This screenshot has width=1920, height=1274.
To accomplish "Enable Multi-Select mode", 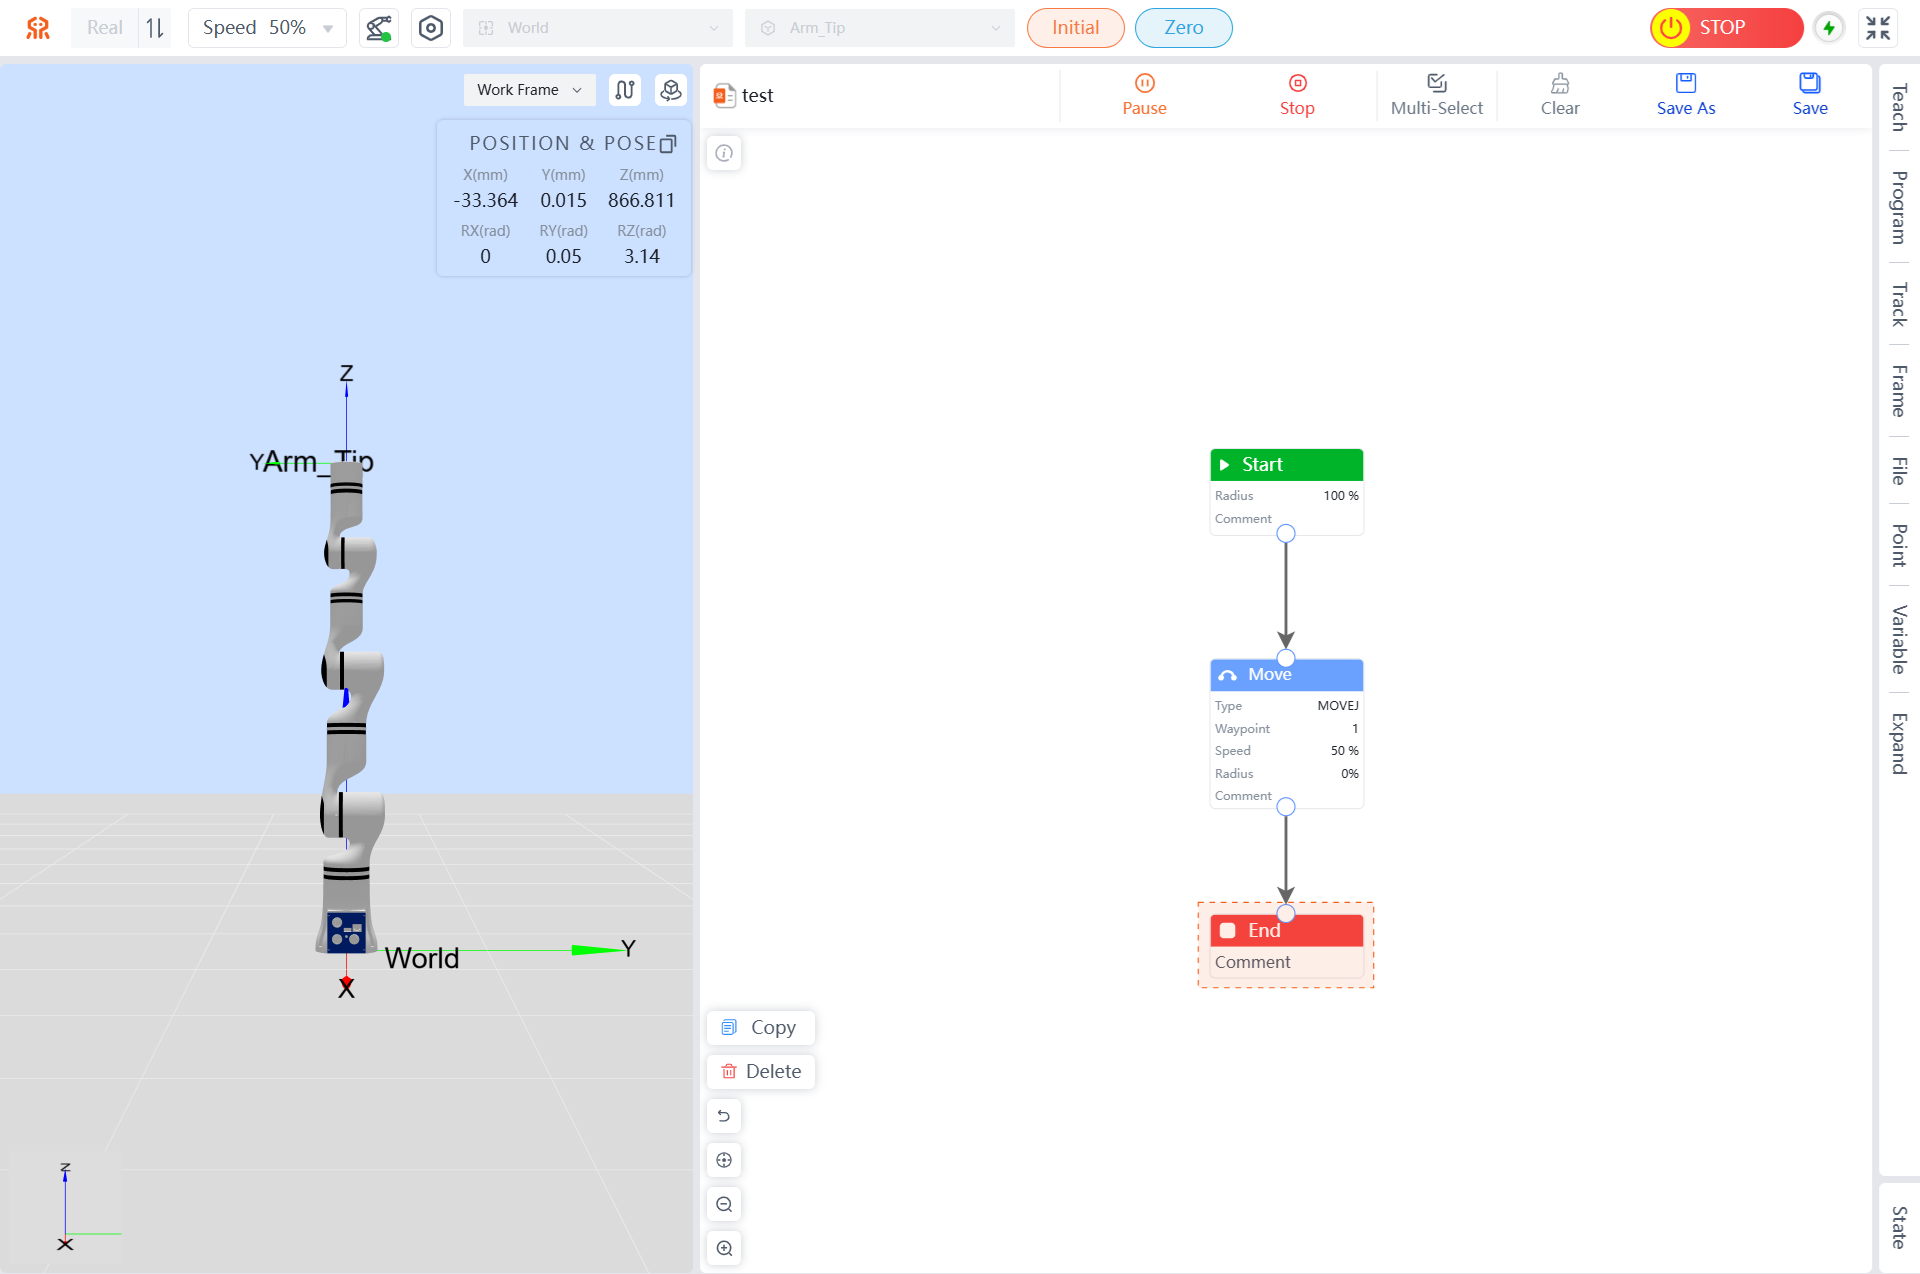I will (1436, 94).
